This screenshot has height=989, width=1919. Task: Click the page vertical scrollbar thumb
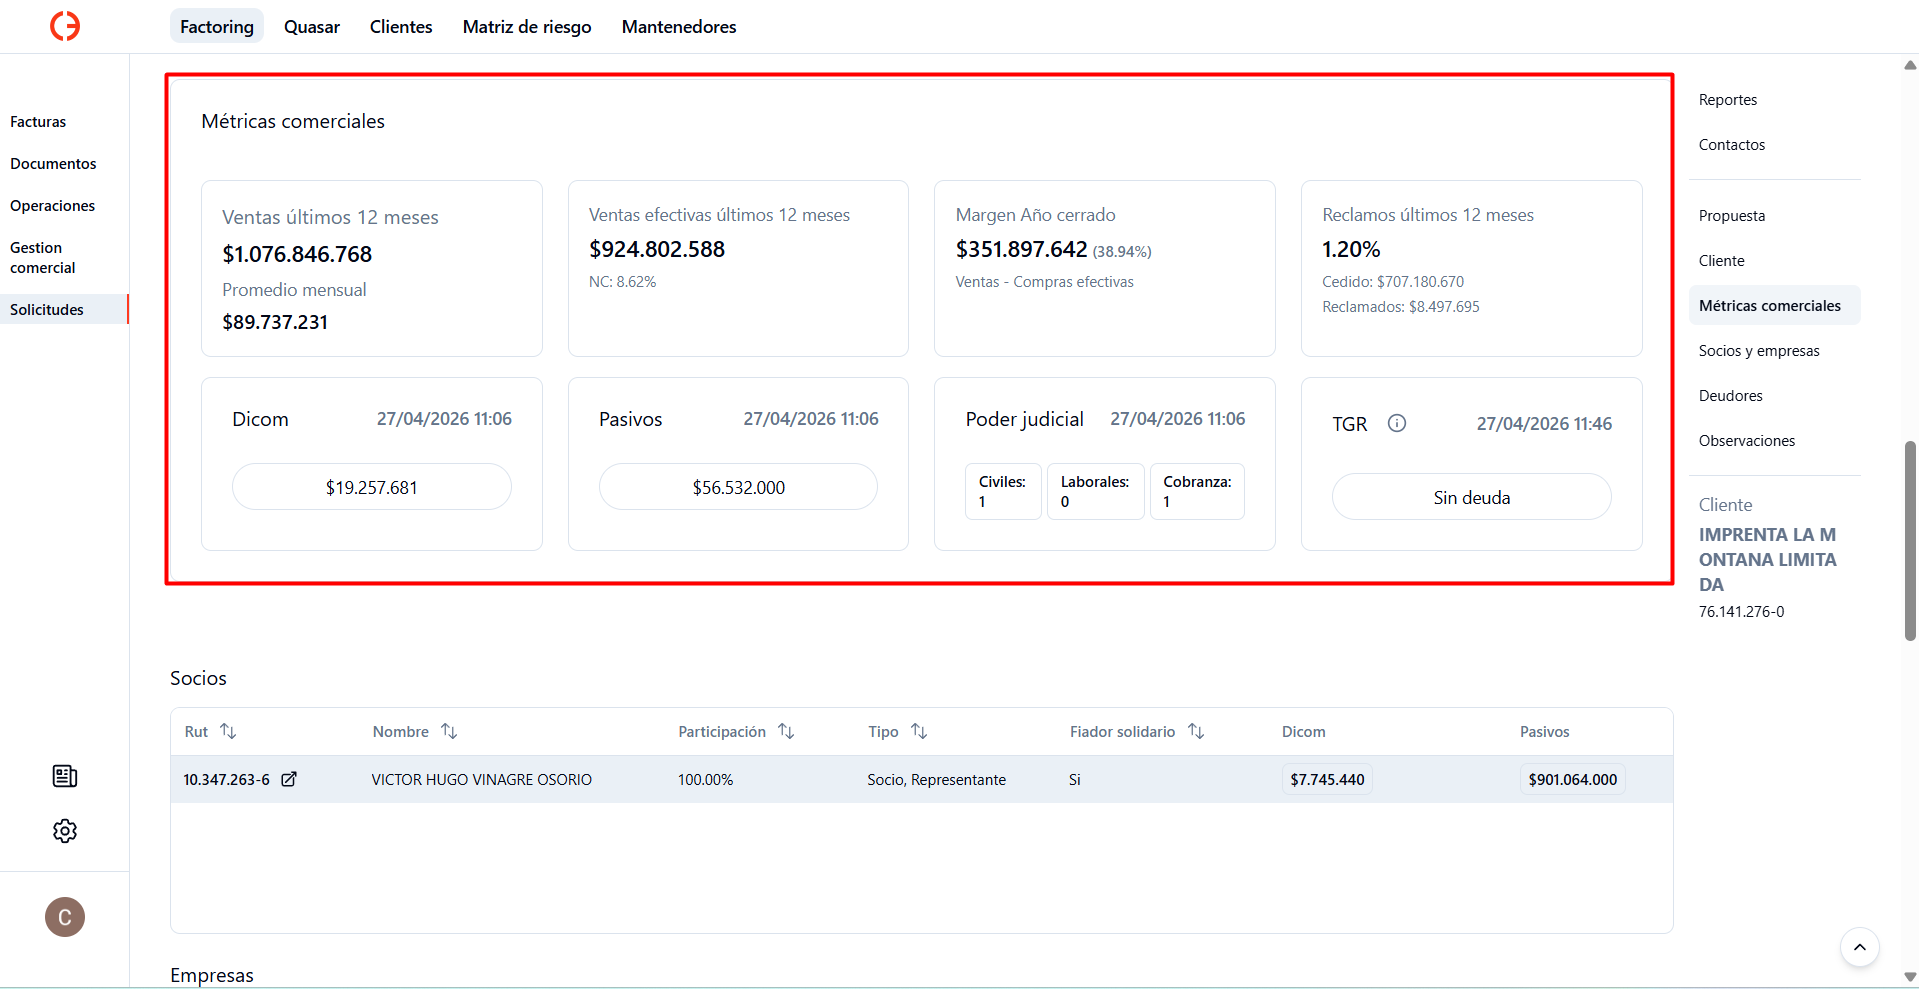pyautogui.click(x=1910, y=540)
